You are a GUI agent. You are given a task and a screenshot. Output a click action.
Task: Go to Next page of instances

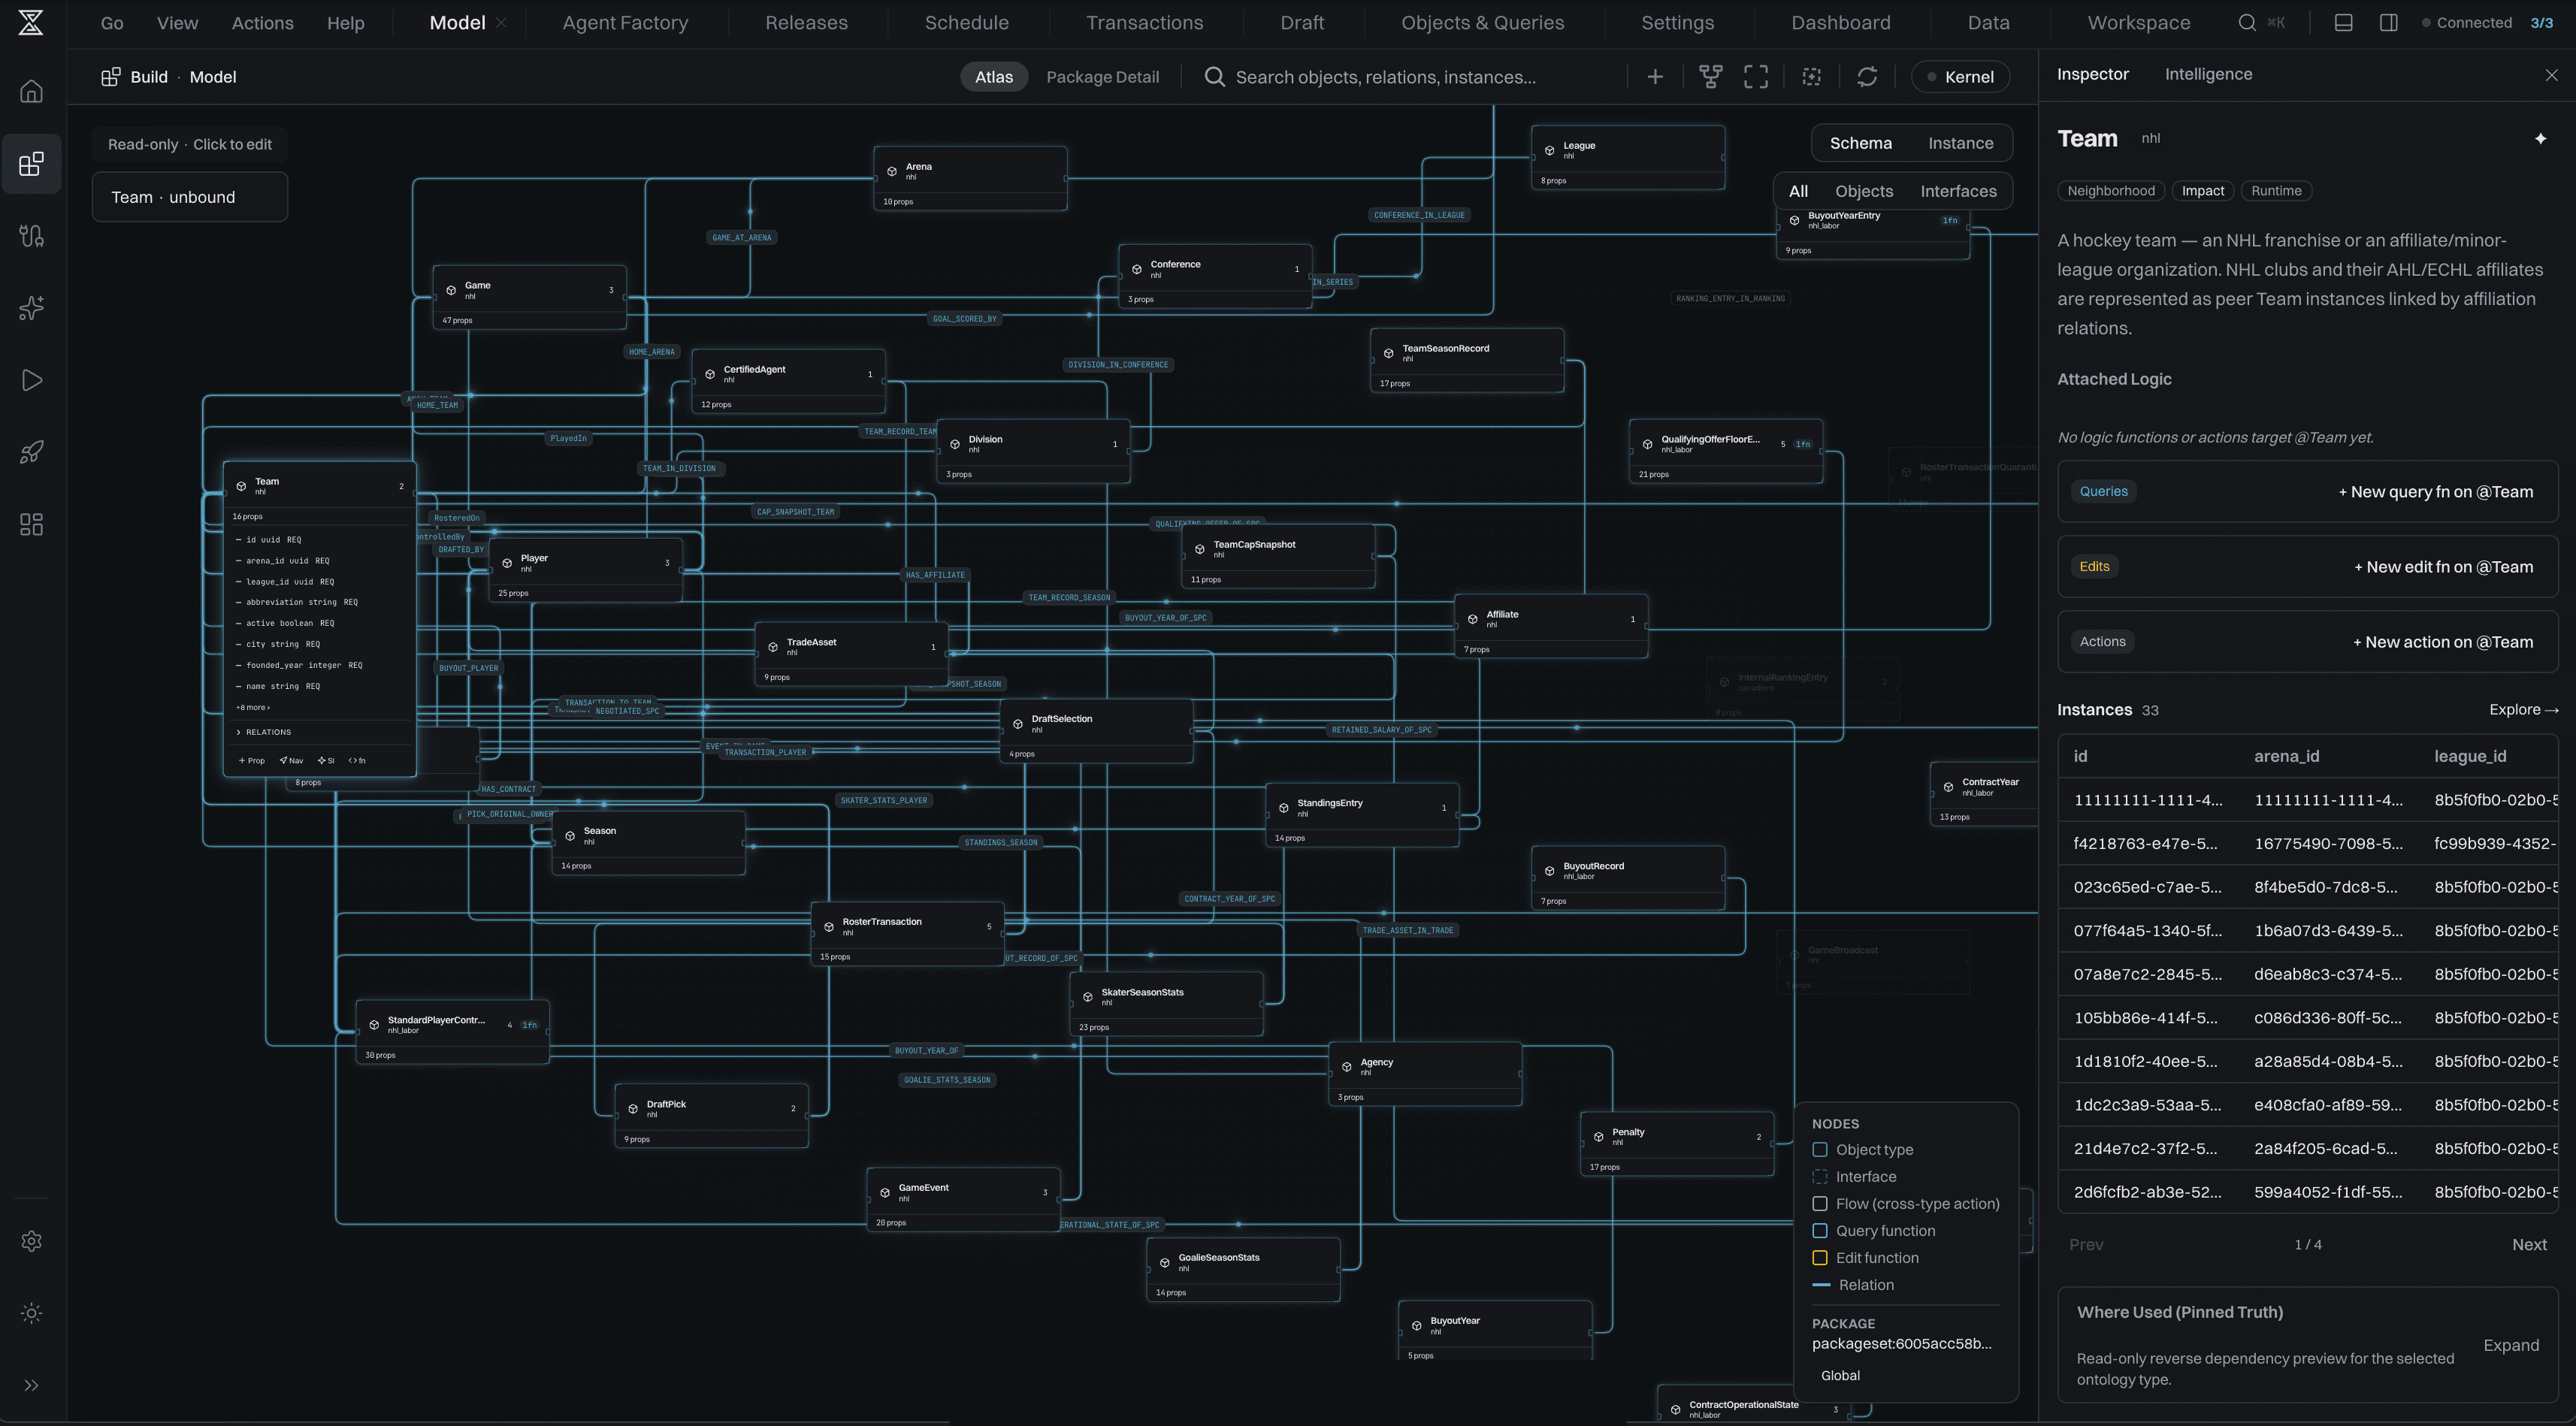tap(2529, 1244)
